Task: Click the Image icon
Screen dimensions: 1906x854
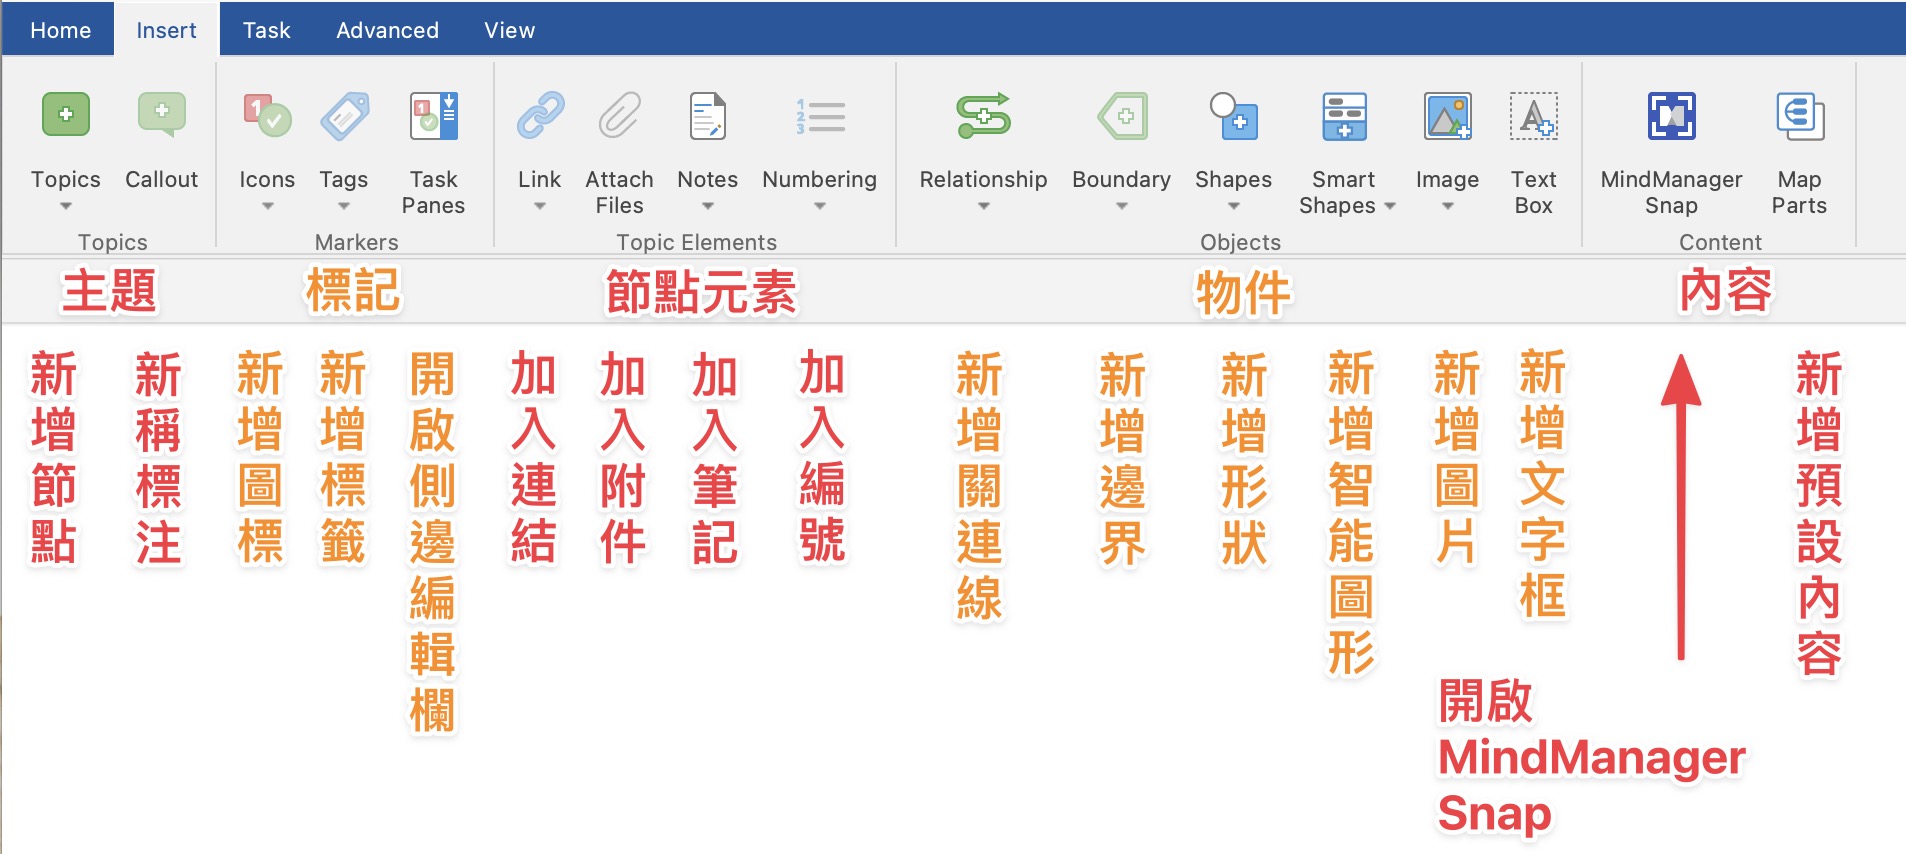Action: [1447, 116]
